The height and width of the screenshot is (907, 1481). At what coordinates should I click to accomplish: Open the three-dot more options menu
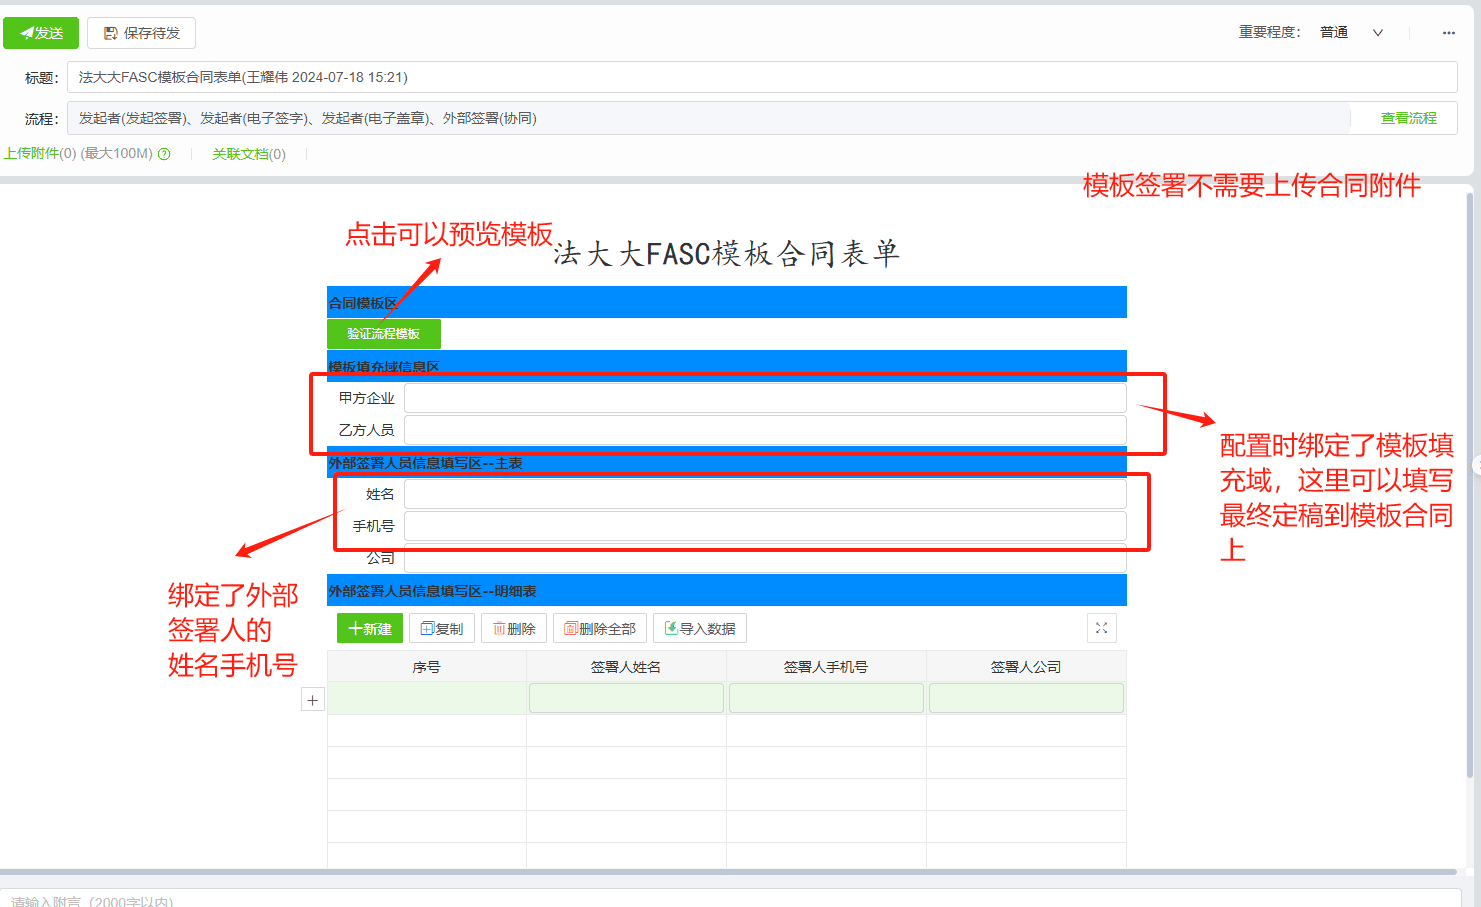[1448, 33]
